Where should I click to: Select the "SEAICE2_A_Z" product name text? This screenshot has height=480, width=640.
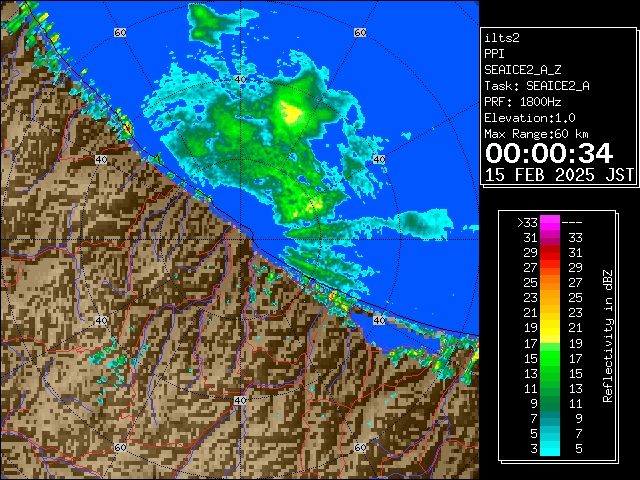coord(523,70)
